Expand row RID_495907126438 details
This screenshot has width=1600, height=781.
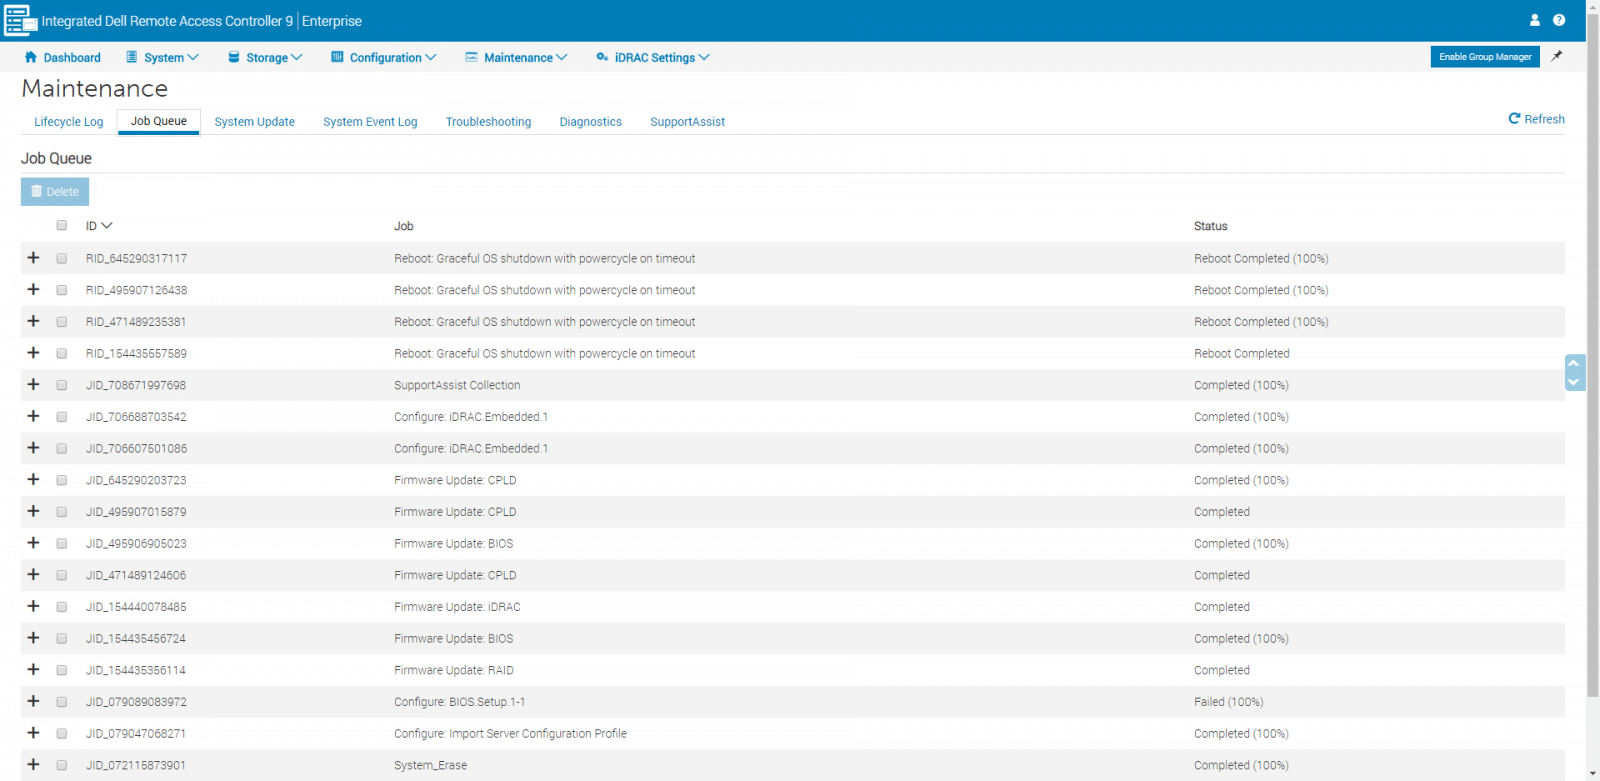coord(33,289)
